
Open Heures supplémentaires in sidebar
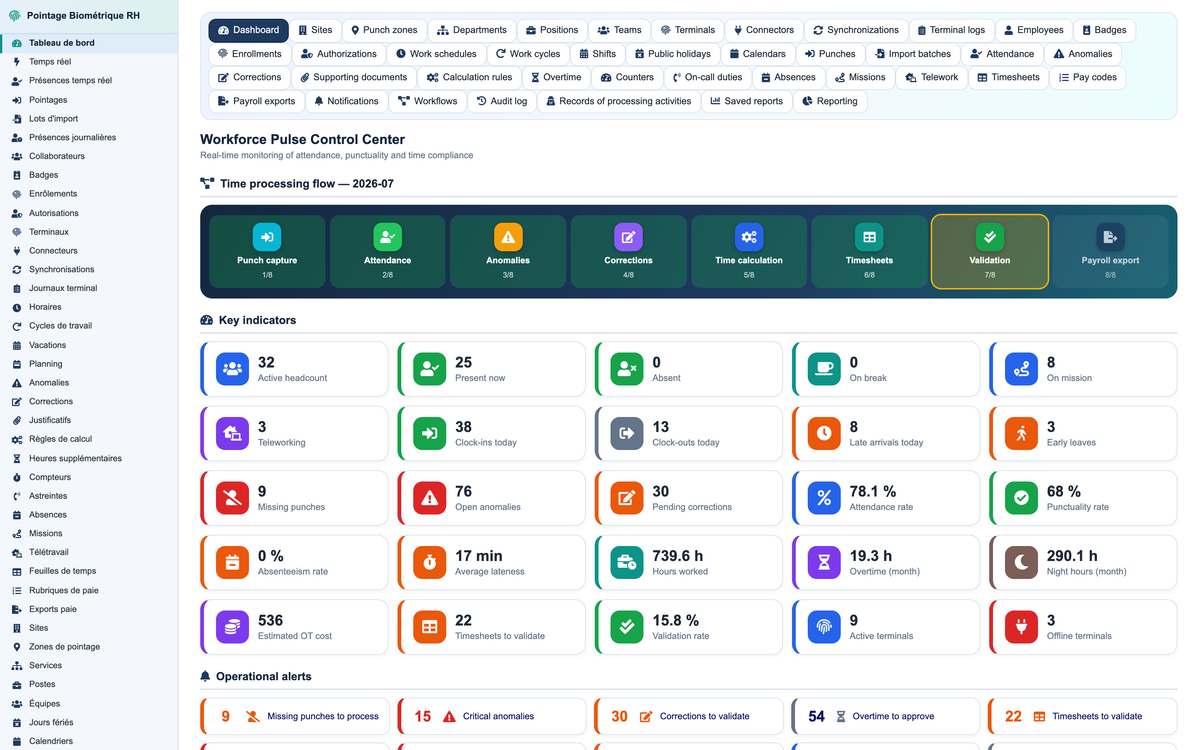(89, 458)
